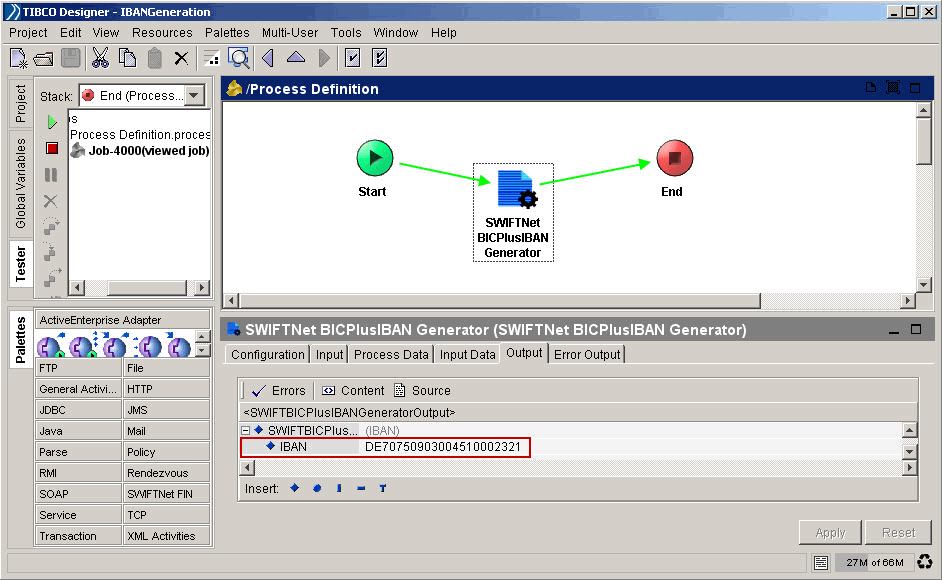This screenshot has width=942, height=580.
Task: Click the New Project toolbar icon
Action: [x=19, y=58]
